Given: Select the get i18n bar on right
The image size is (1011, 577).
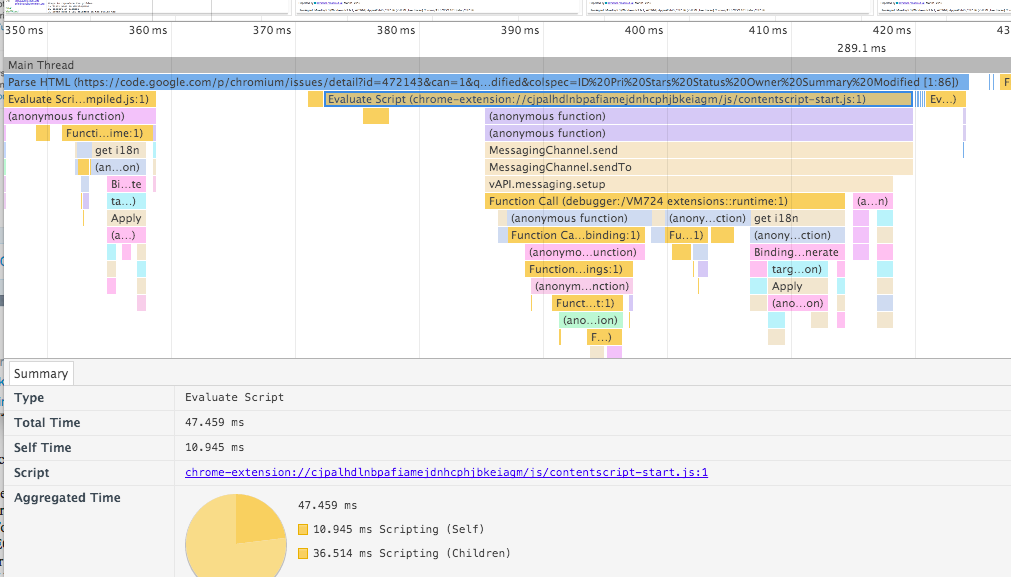Looking at the screenshot, I should [x=798, y=218].
